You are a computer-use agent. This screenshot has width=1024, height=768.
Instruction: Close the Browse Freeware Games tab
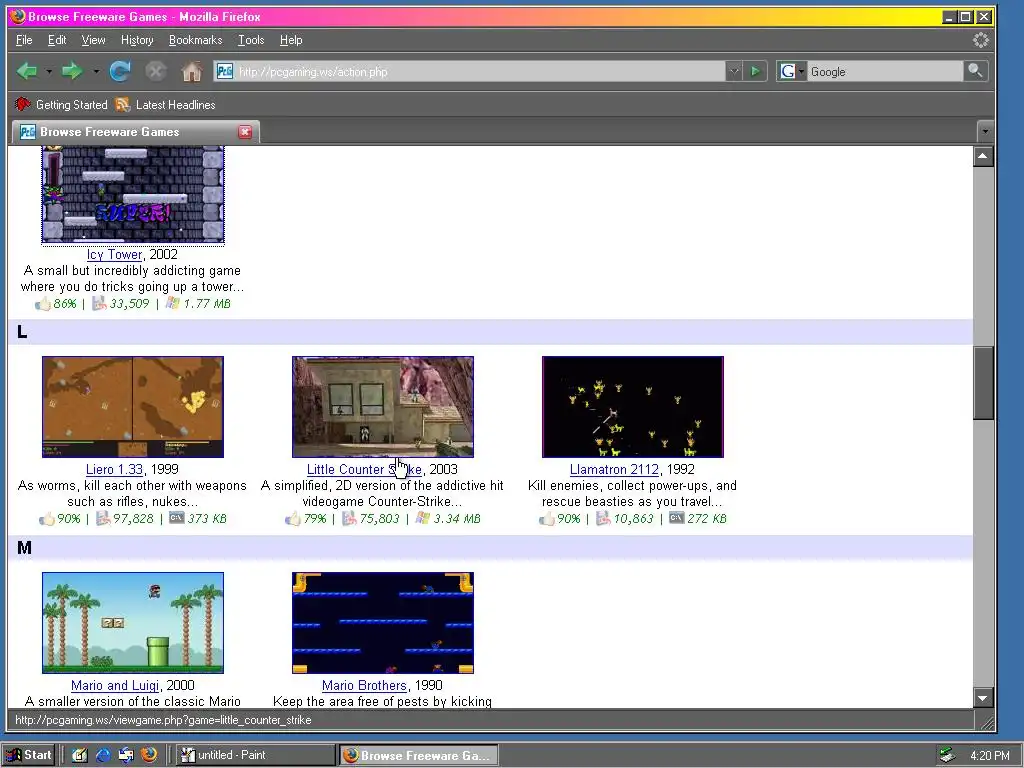[x=245, y=132]
